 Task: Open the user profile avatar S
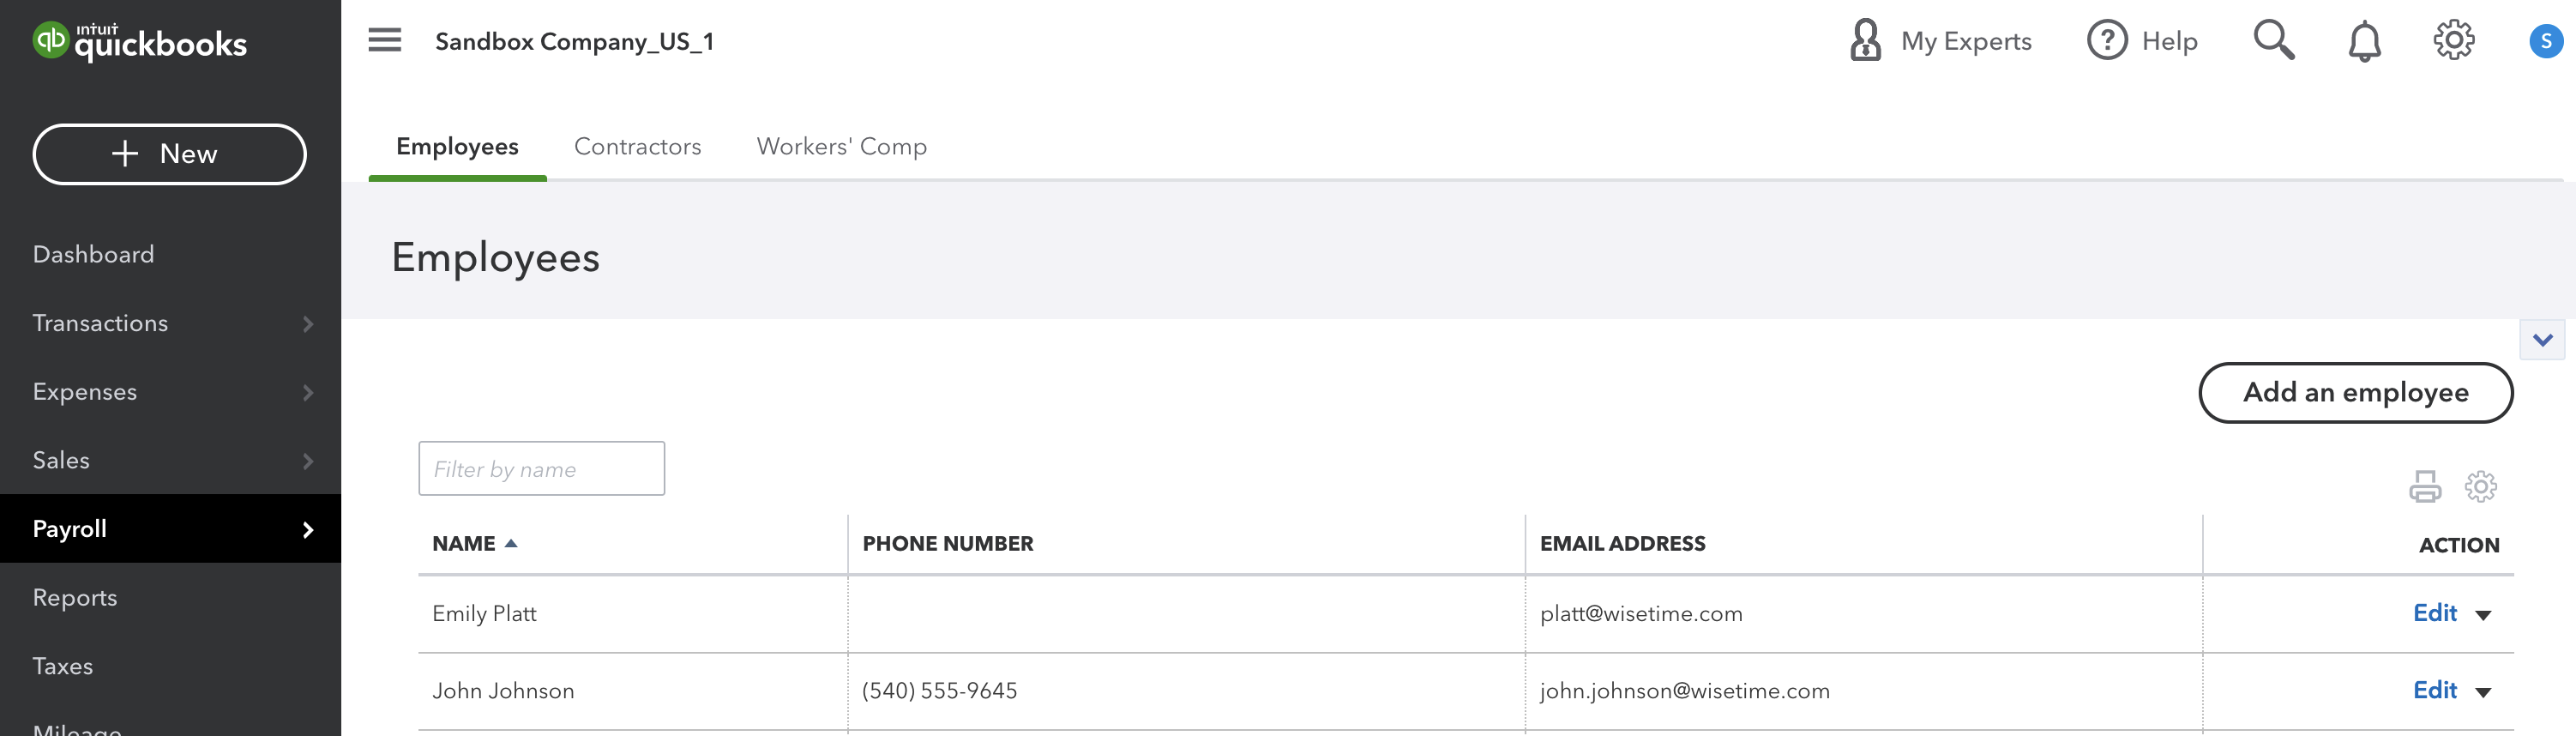[2545, 41]
